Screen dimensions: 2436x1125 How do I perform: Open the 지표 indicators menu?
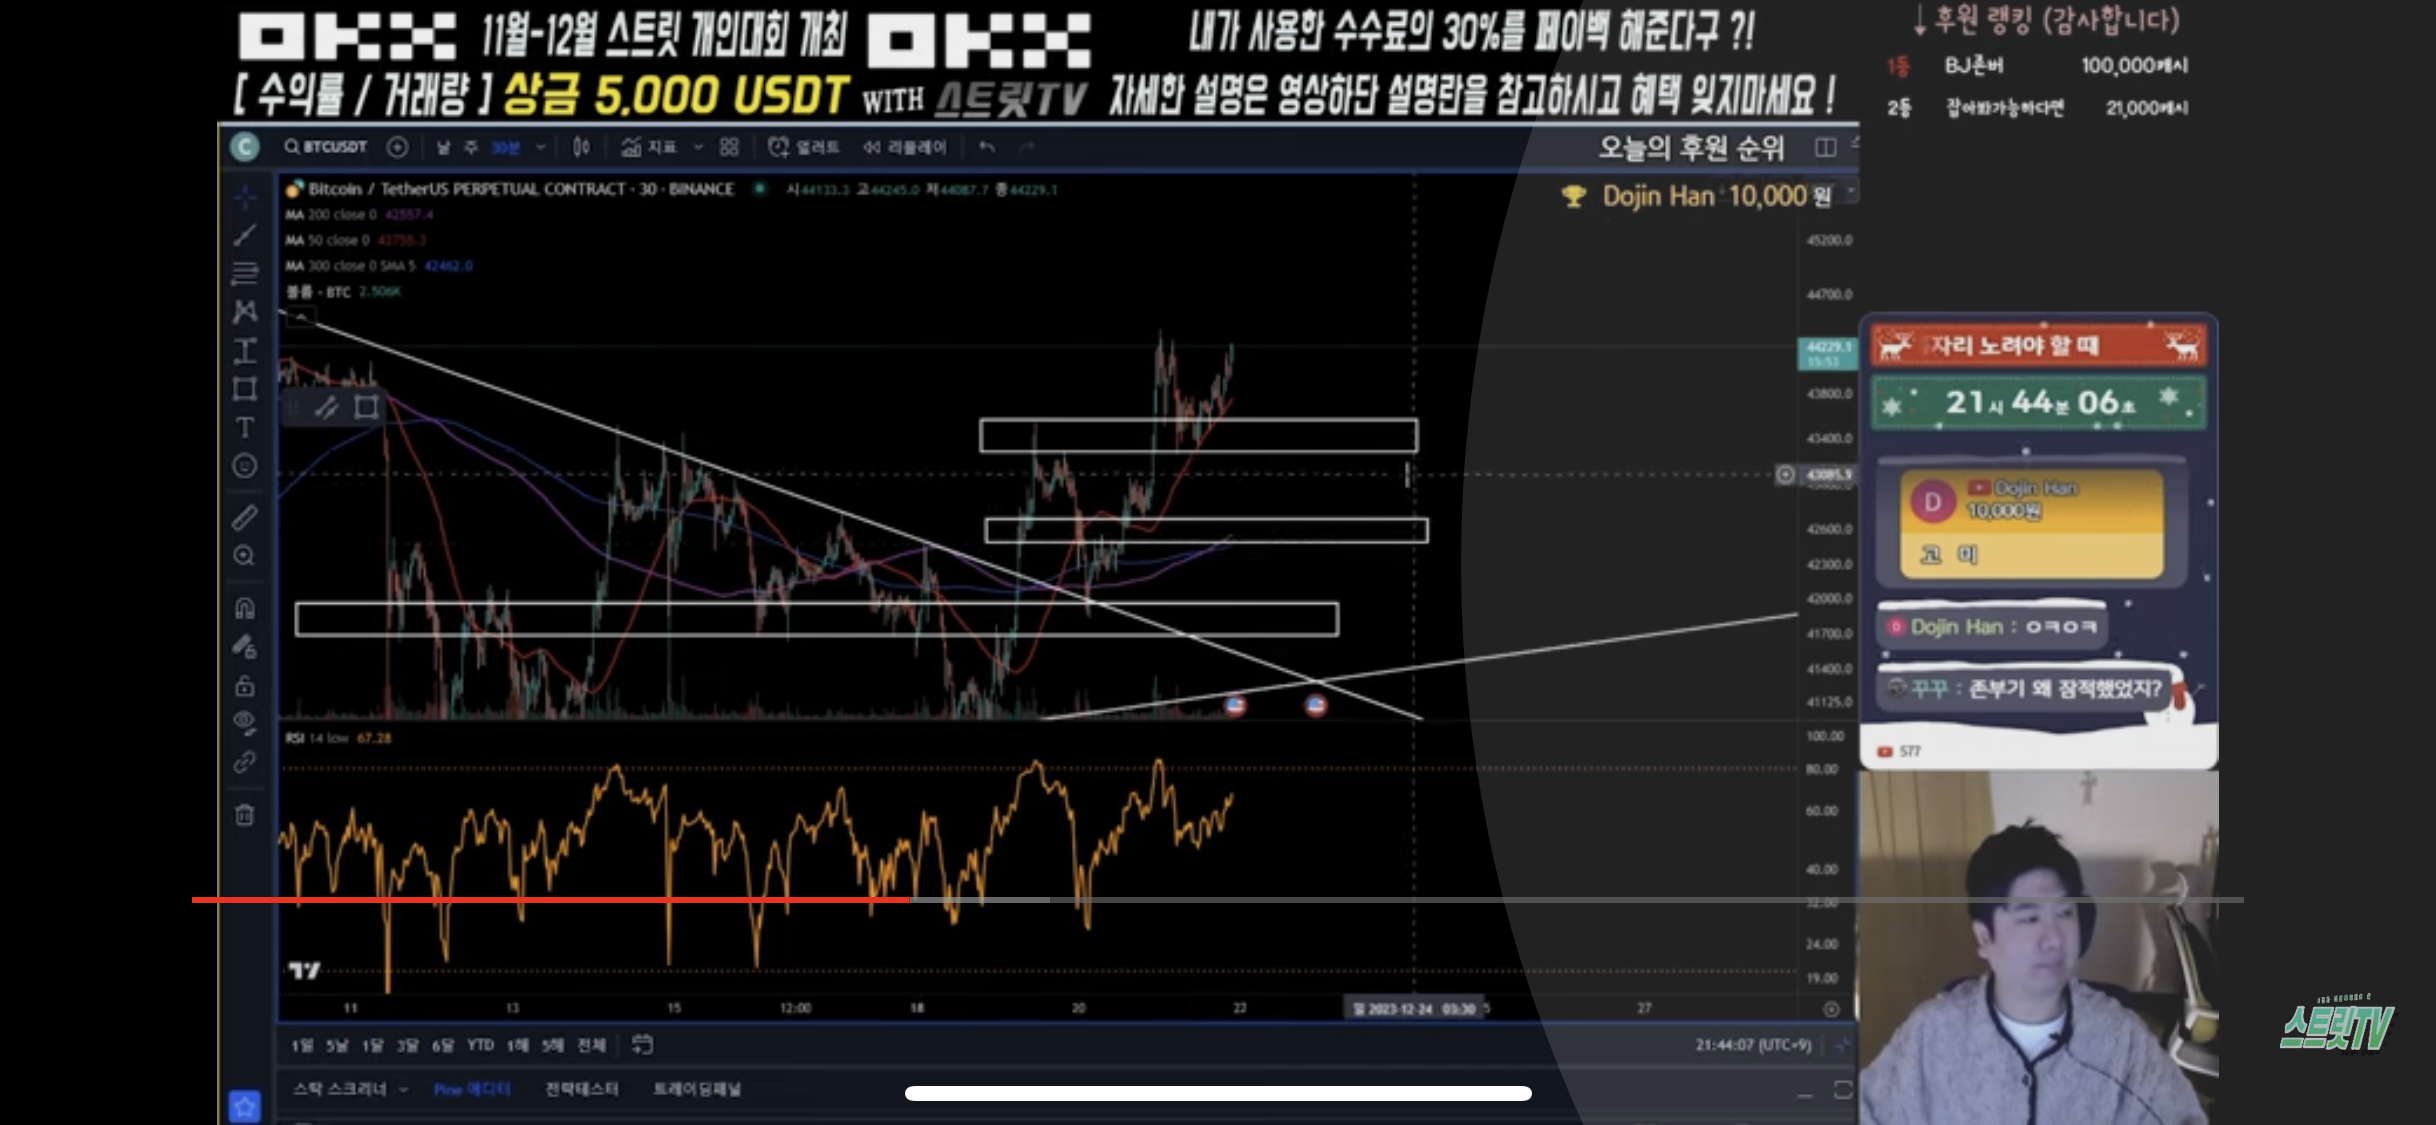pyautogui.click(x=648, y=147)
